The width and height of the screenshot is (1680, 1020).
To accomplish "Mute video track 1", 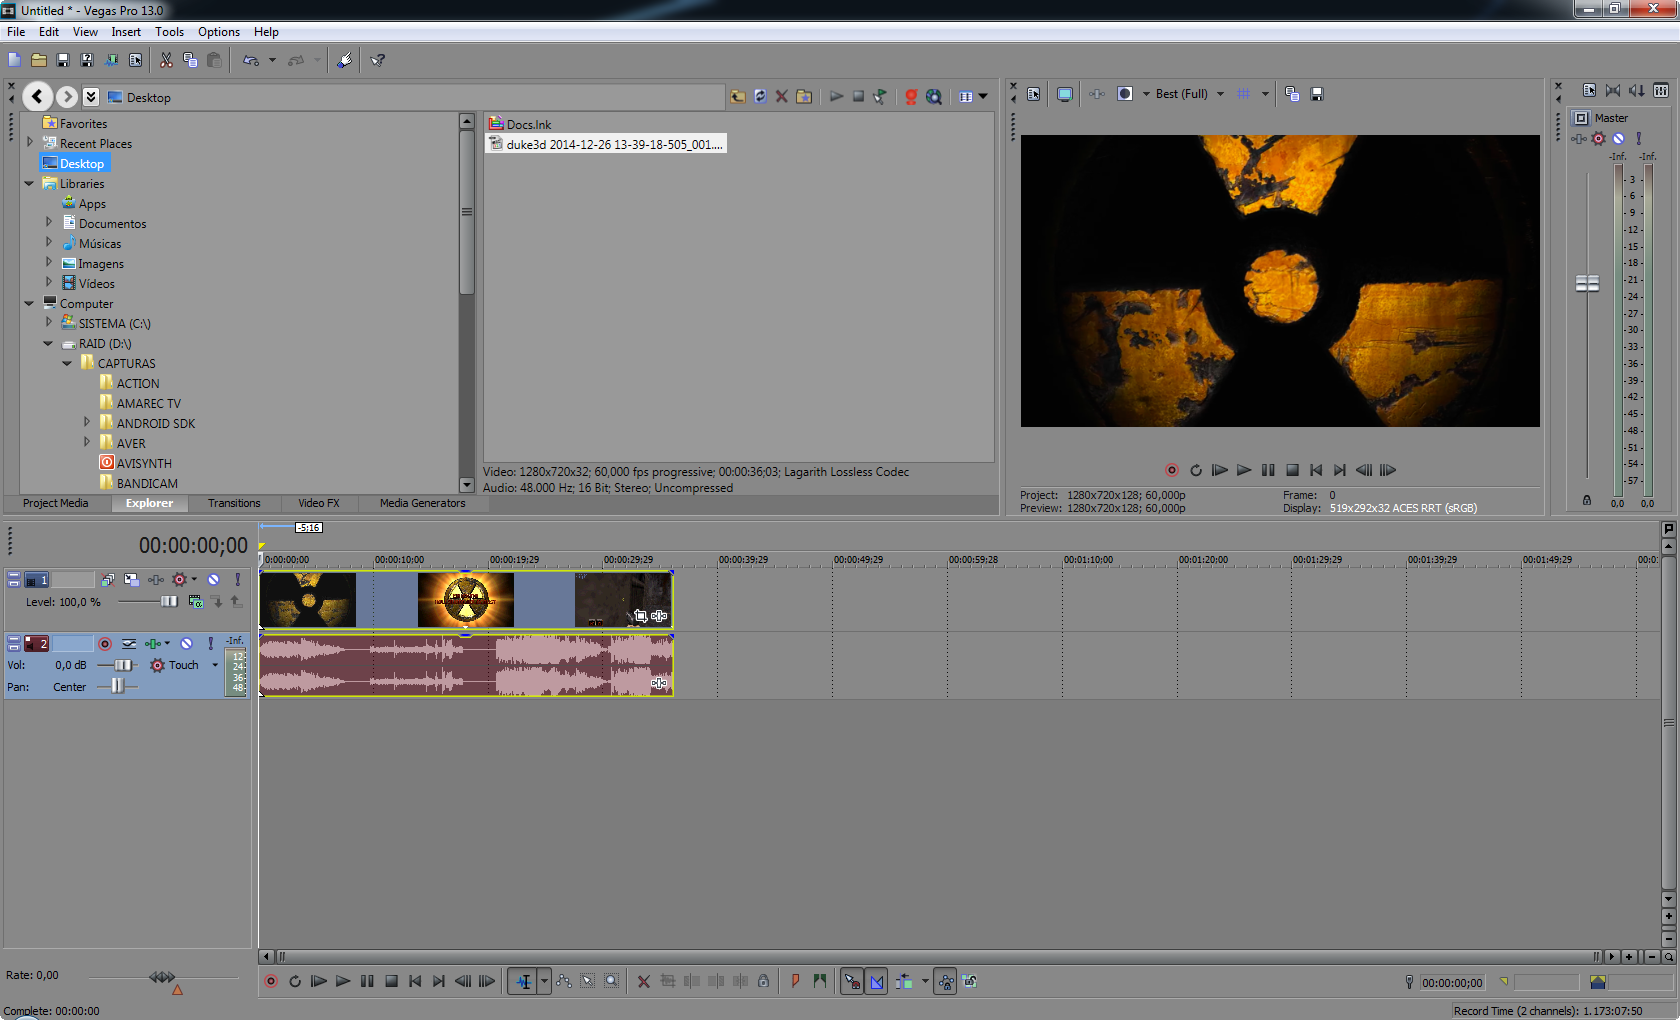I will coord(213,580).
